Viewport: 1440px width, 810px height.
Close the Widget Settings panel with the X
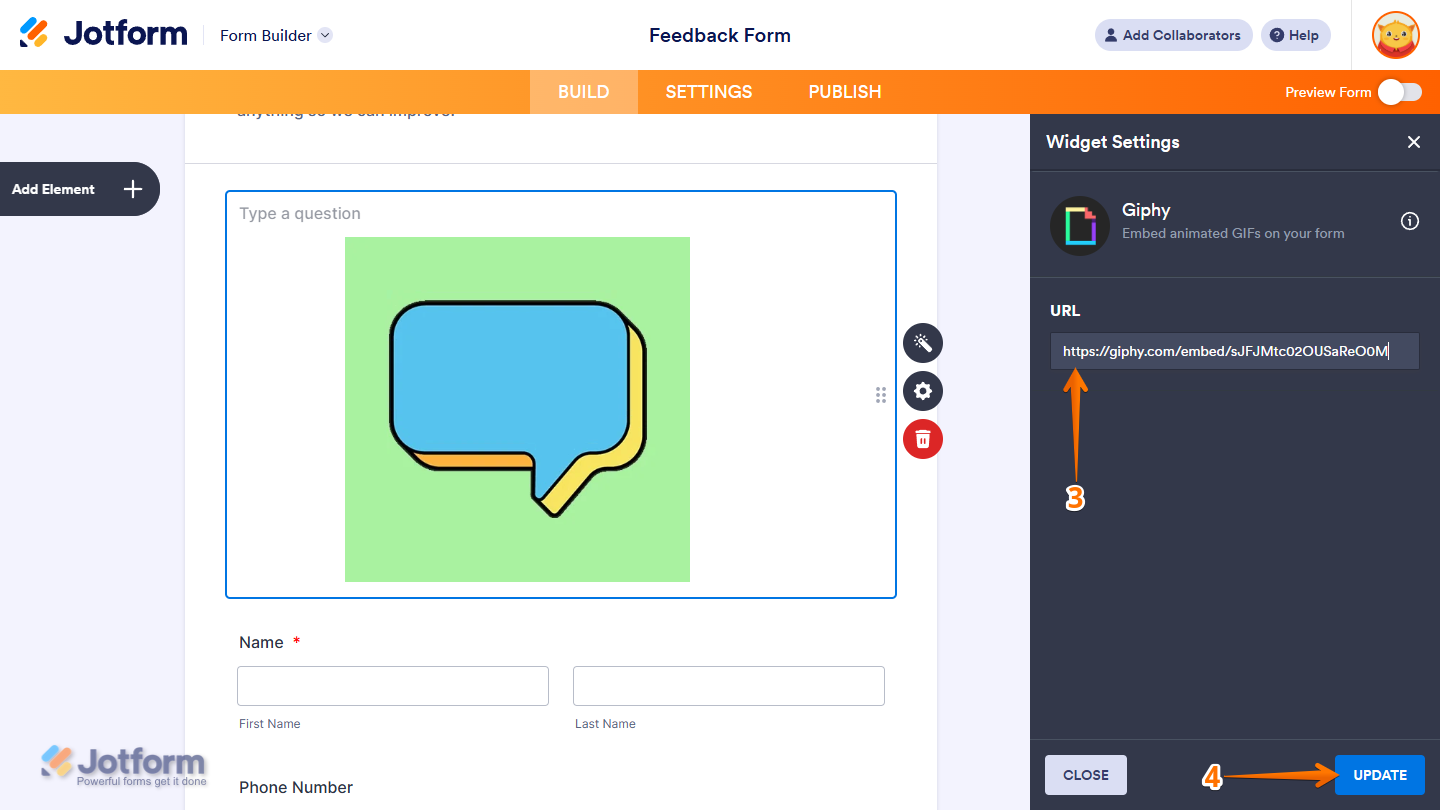point(1414,142)
